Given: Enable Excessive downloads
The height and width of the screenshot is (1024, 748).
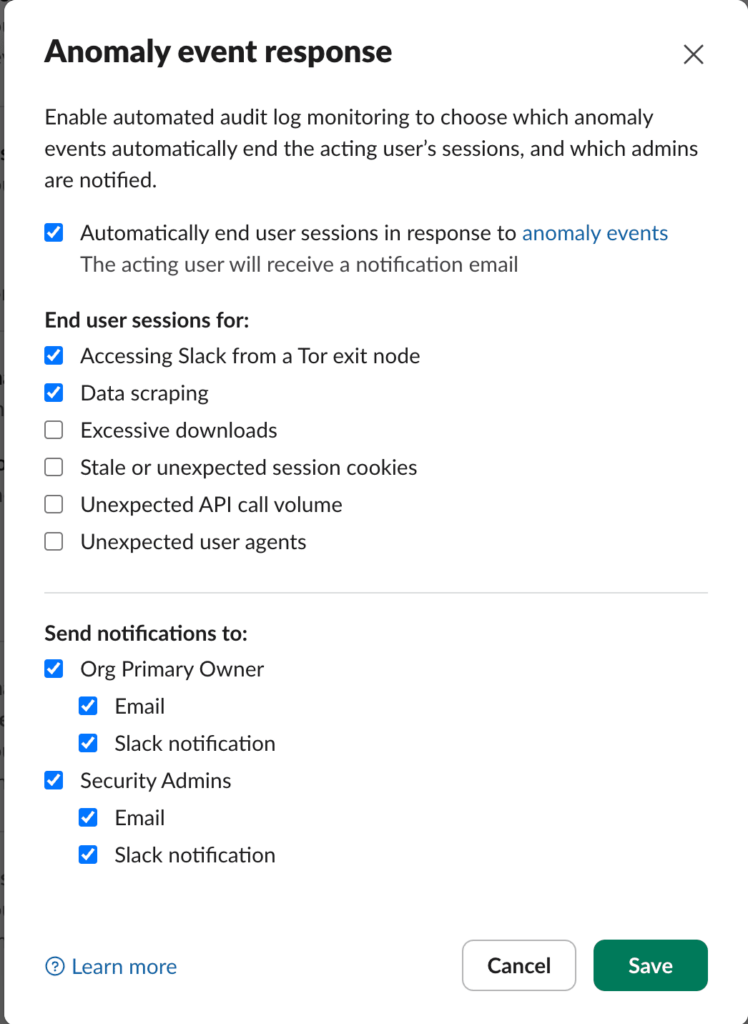Looking at the screenshot, I should click(53, 429).
